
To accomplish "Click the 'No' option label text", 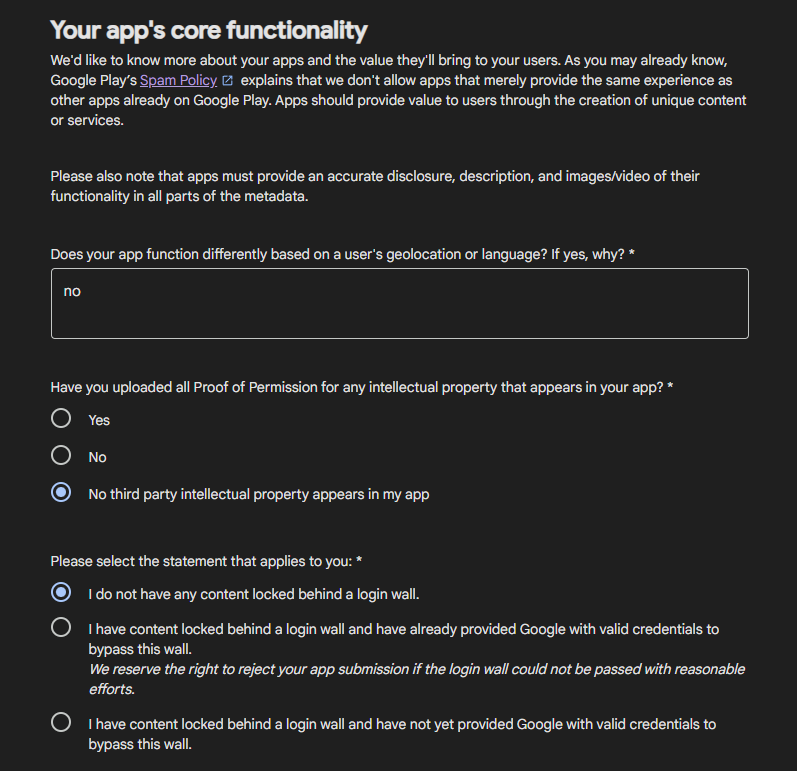I will (x=98, y=457).
